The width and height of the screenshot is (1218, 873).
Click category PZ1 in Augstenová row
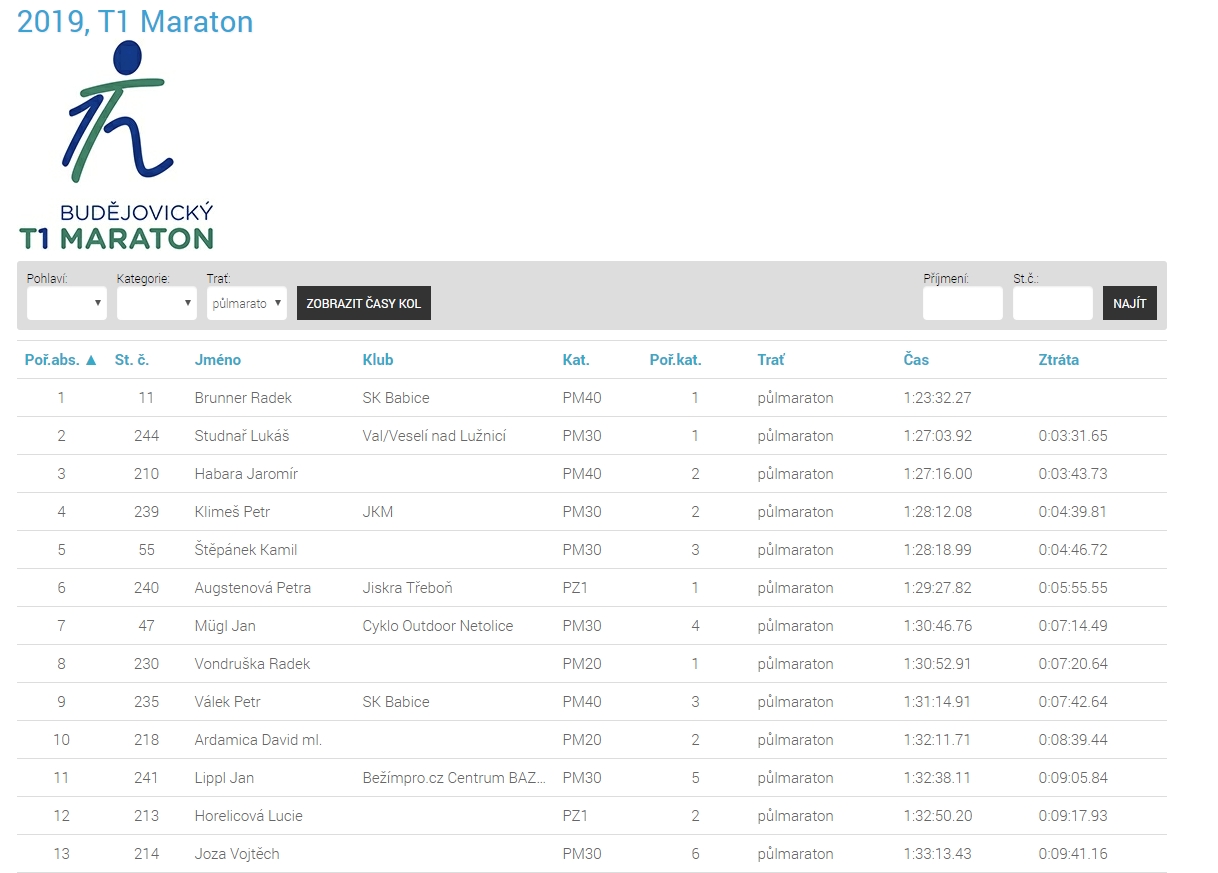click(x=575, y=588)
